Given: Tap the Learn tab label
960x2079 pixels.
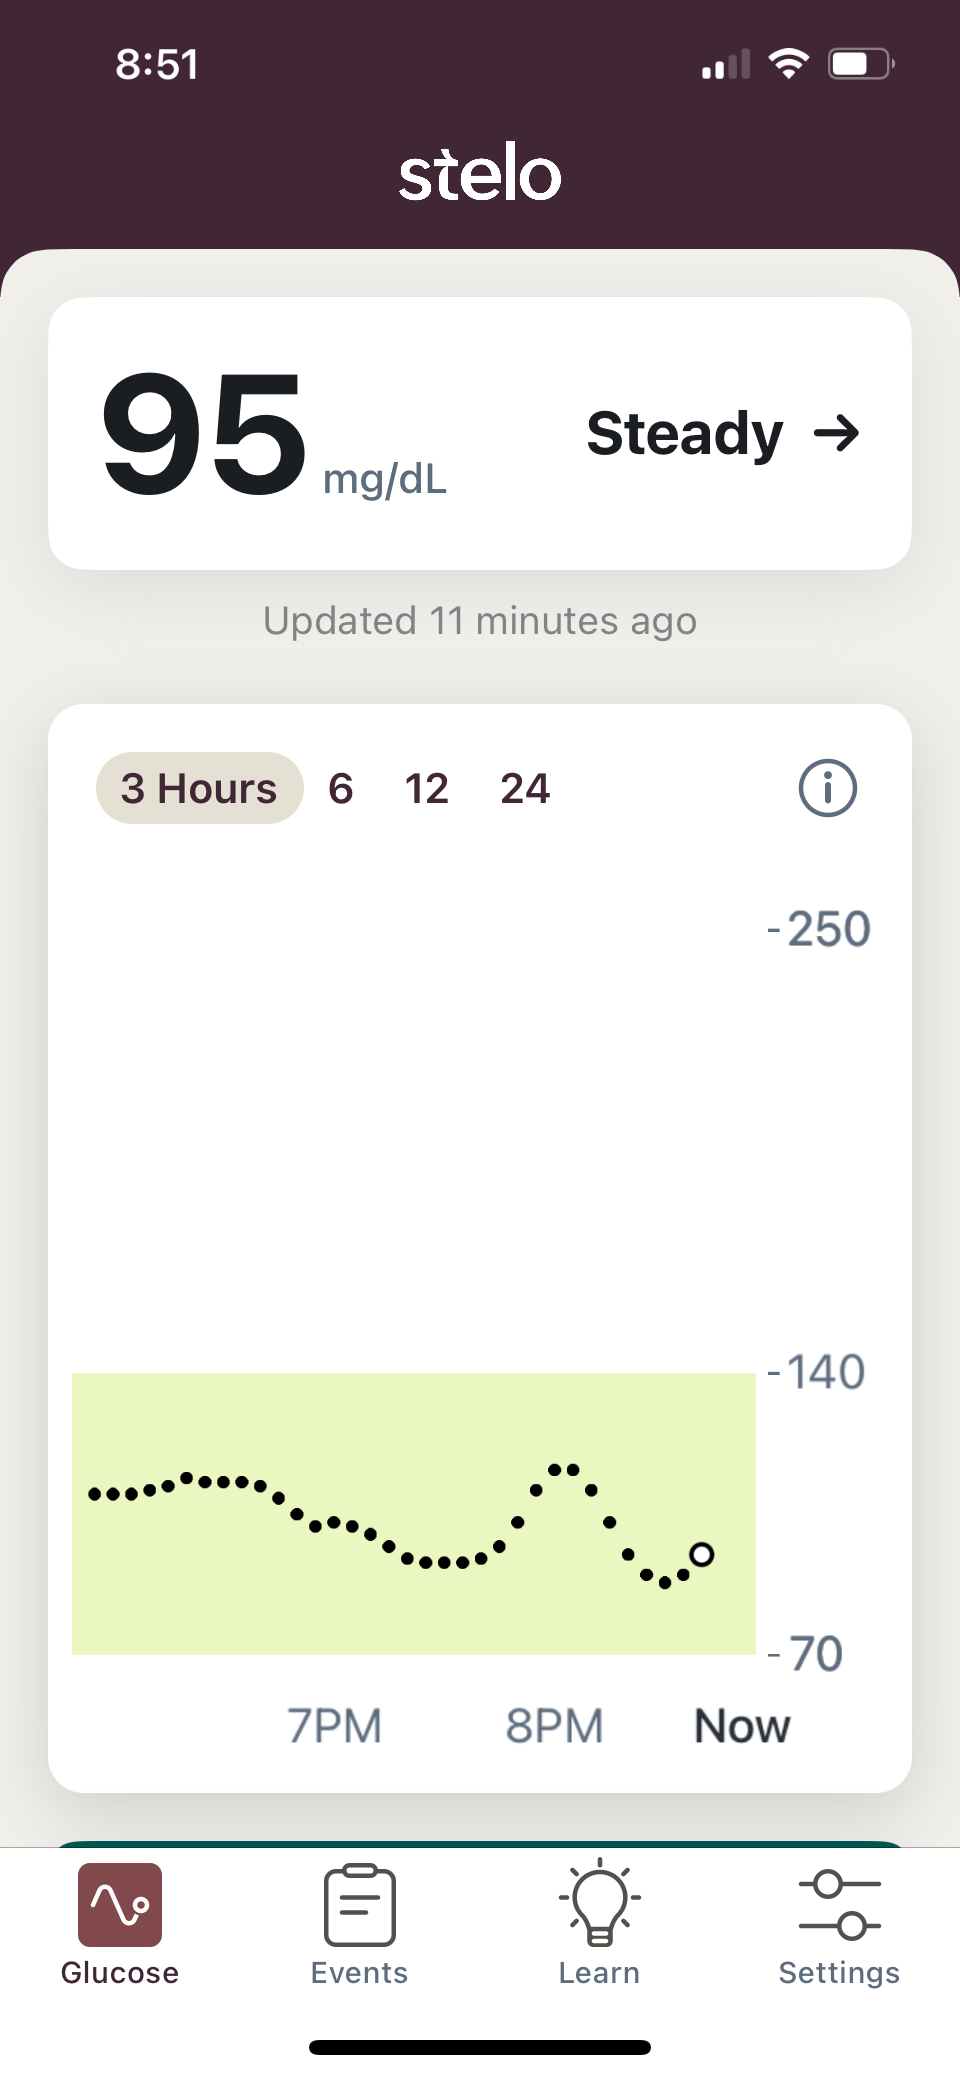Looking at the screenshot, I should [599, 1972].
